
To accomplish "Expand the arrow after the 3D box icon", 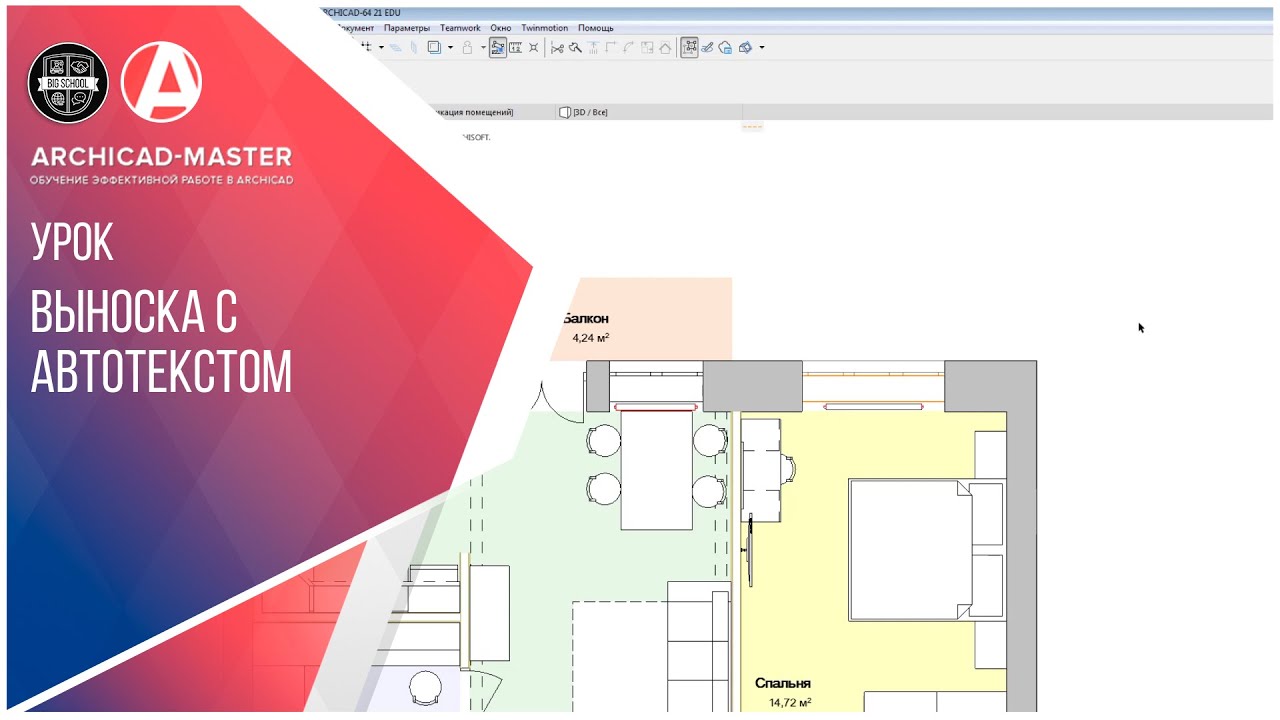I will coord(762,47).
